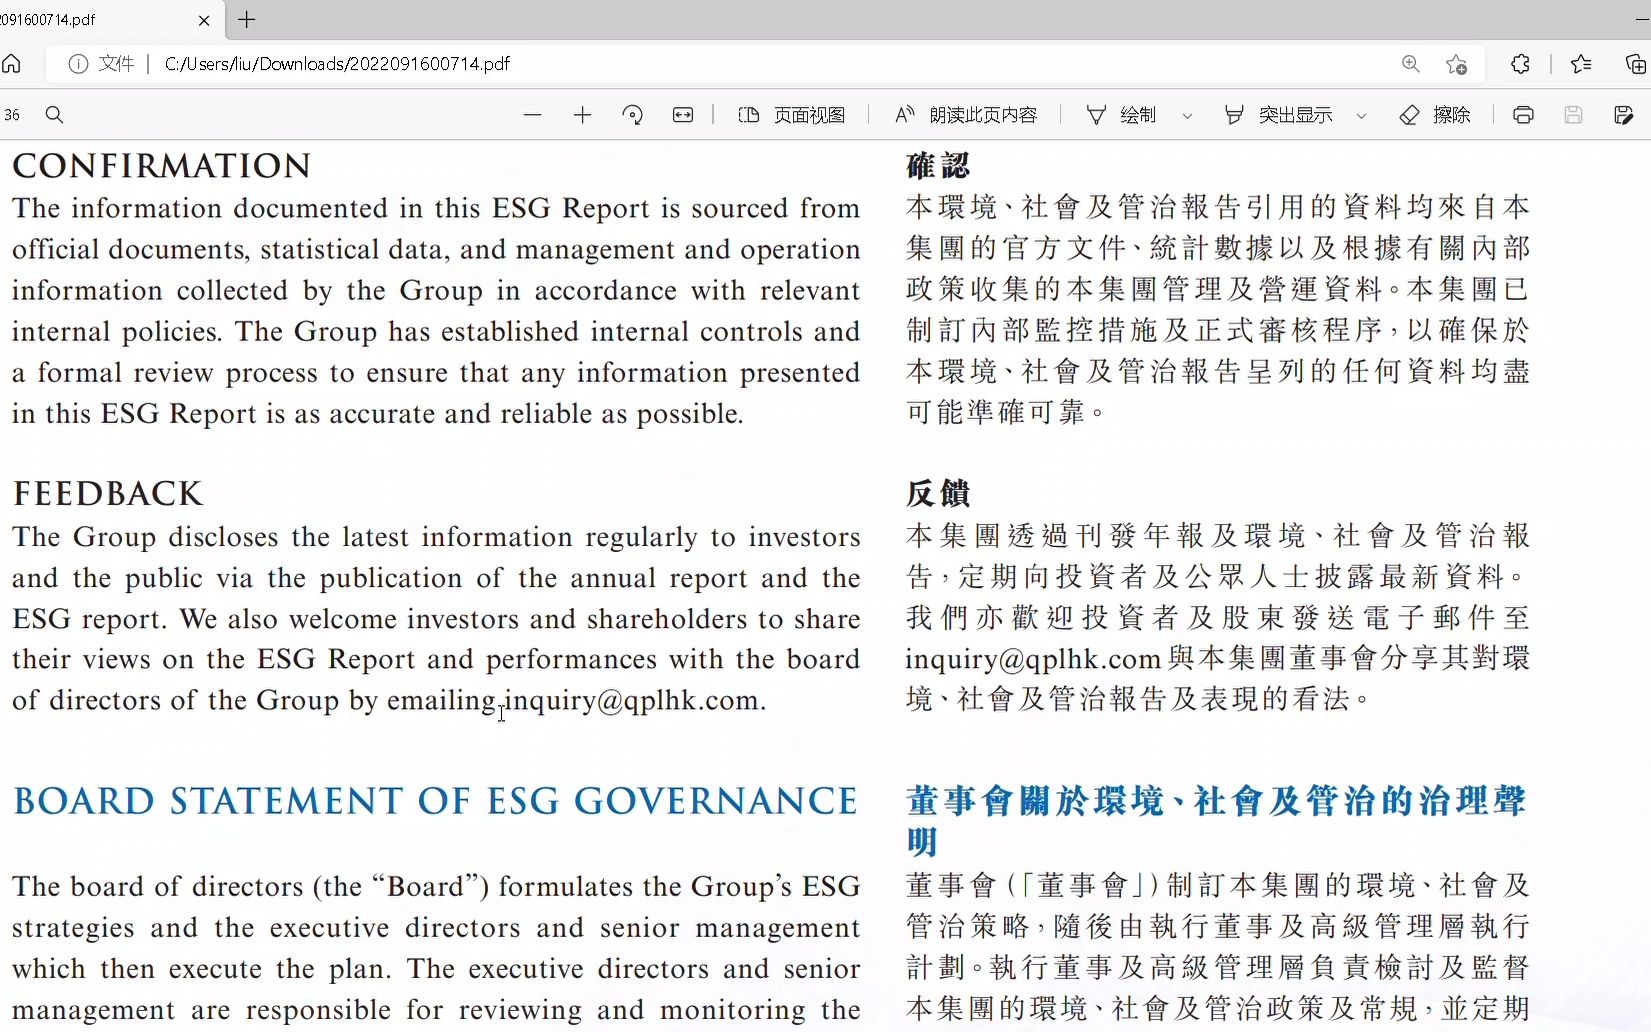
Task: Open the favorites list
Action: point(1581,64)
